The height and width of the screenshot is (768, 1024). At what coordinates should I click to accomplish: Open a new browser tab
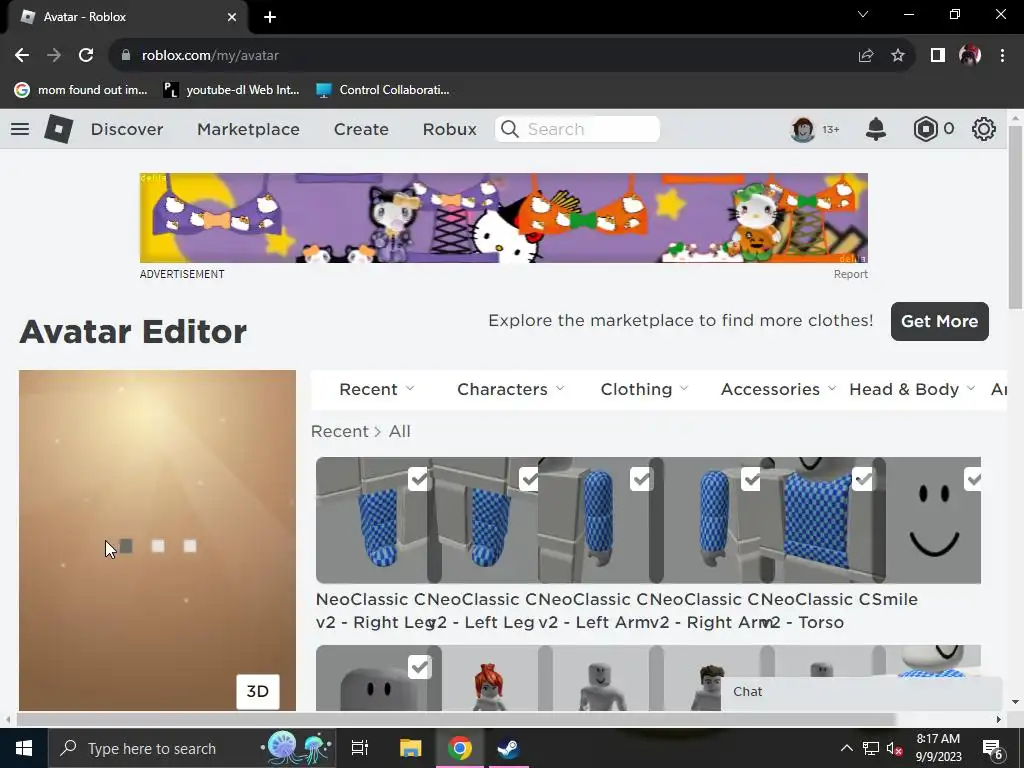pos(270,17)
